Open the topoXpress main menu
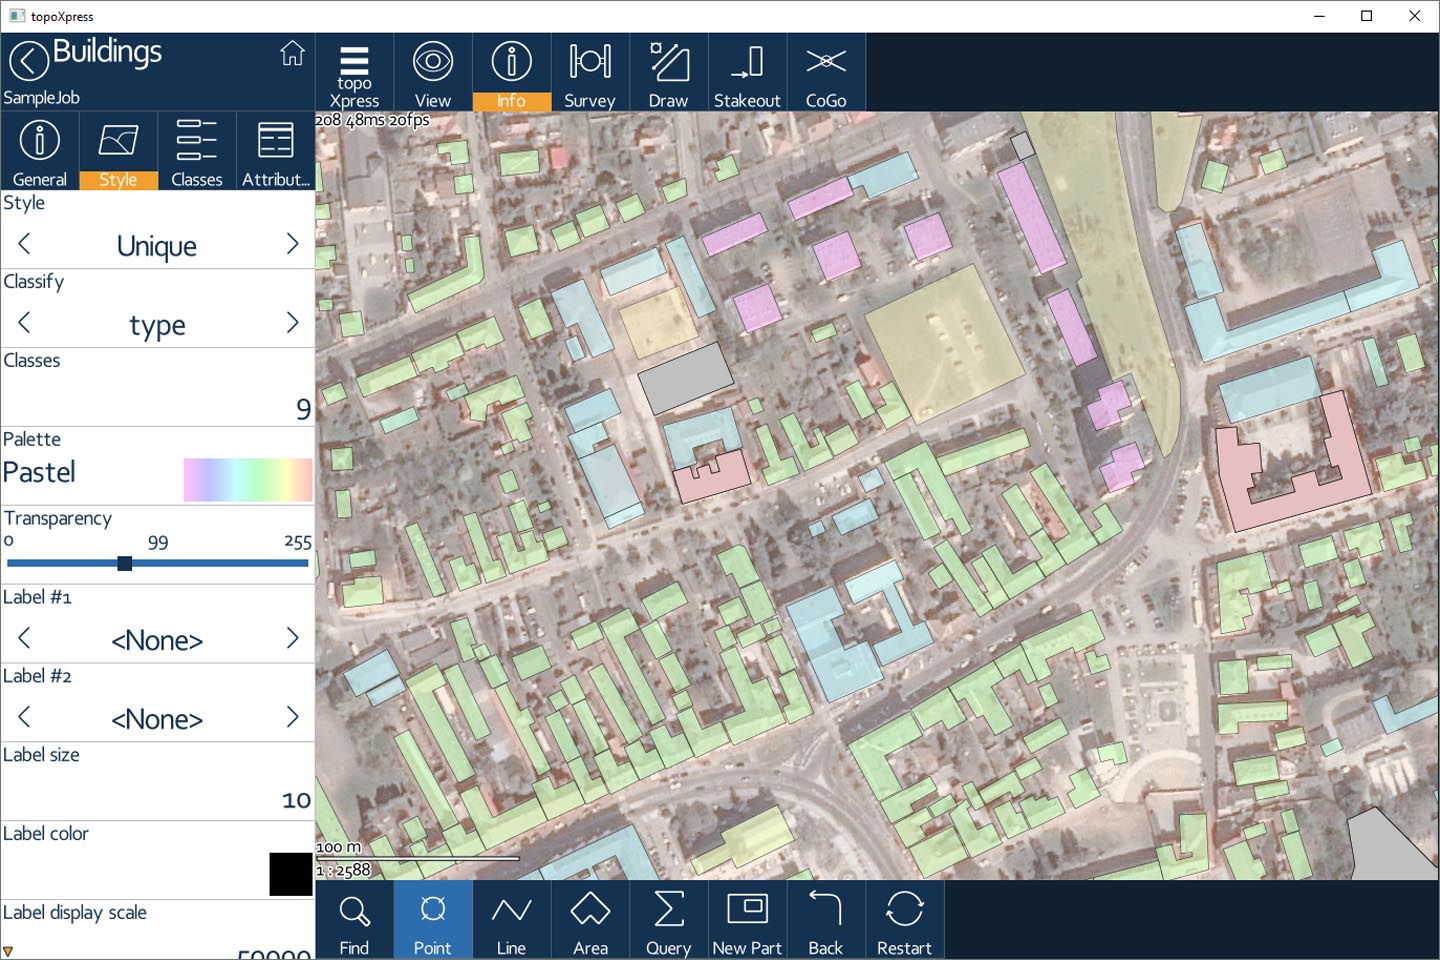The height and width of the screenshot is (960, 1440). pyautogui.click(x=354, y=72)
